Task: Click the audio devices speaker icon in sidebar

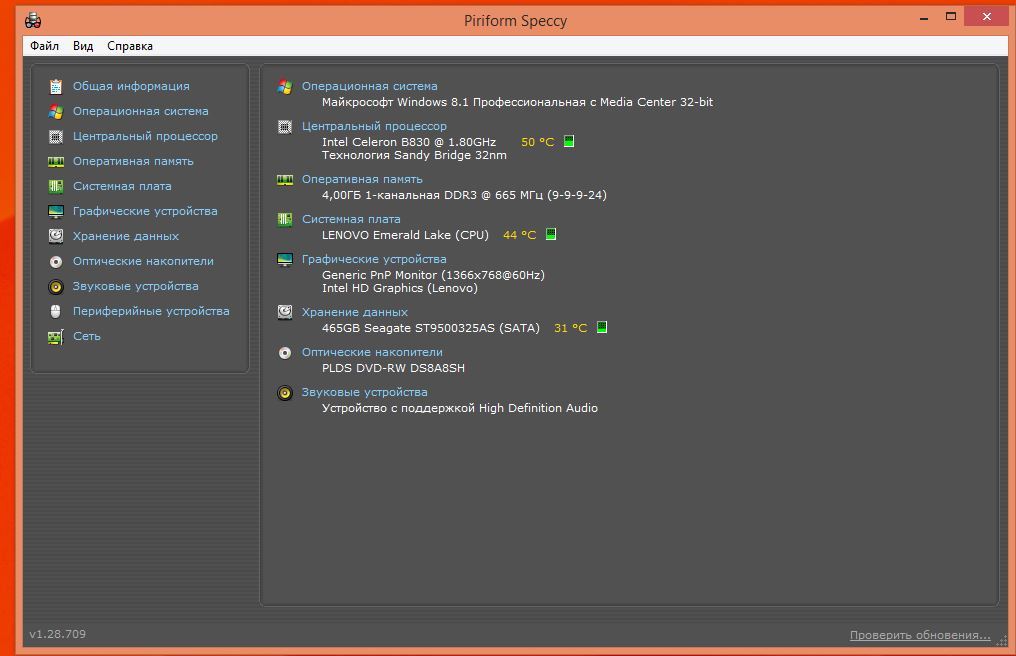Action: pos(55,286)
